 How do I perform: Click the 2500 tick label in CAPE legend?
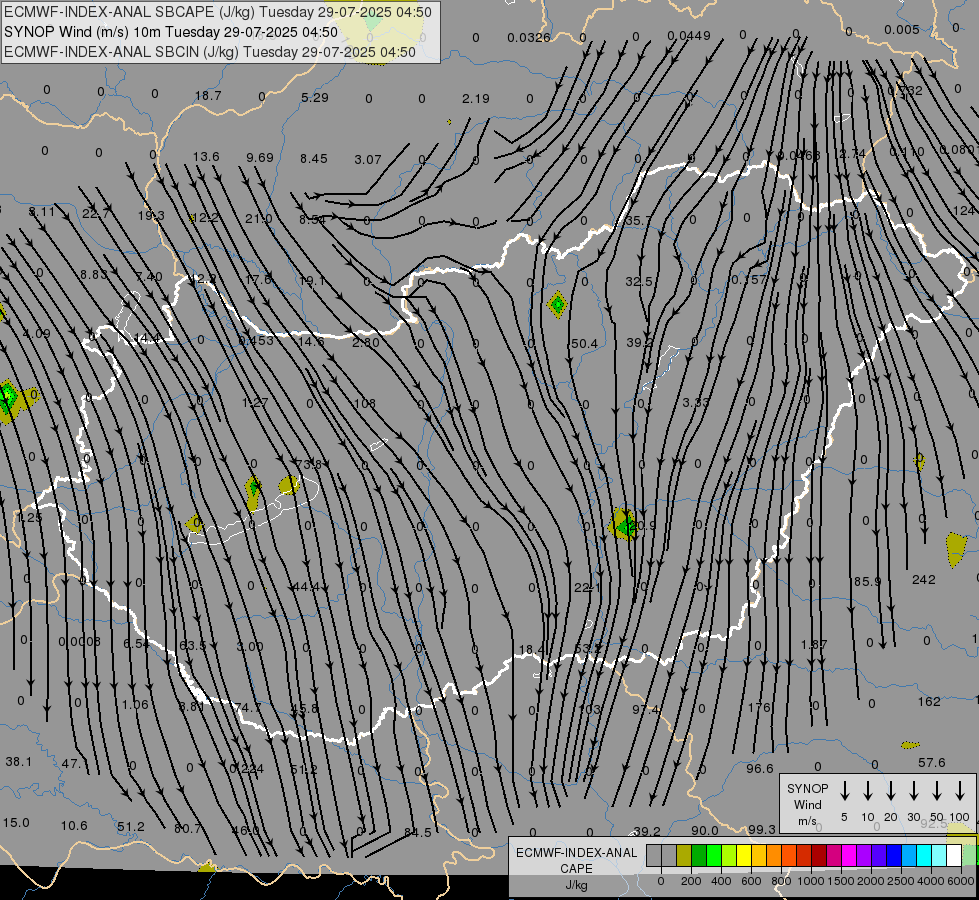click(x=901, y=881)
